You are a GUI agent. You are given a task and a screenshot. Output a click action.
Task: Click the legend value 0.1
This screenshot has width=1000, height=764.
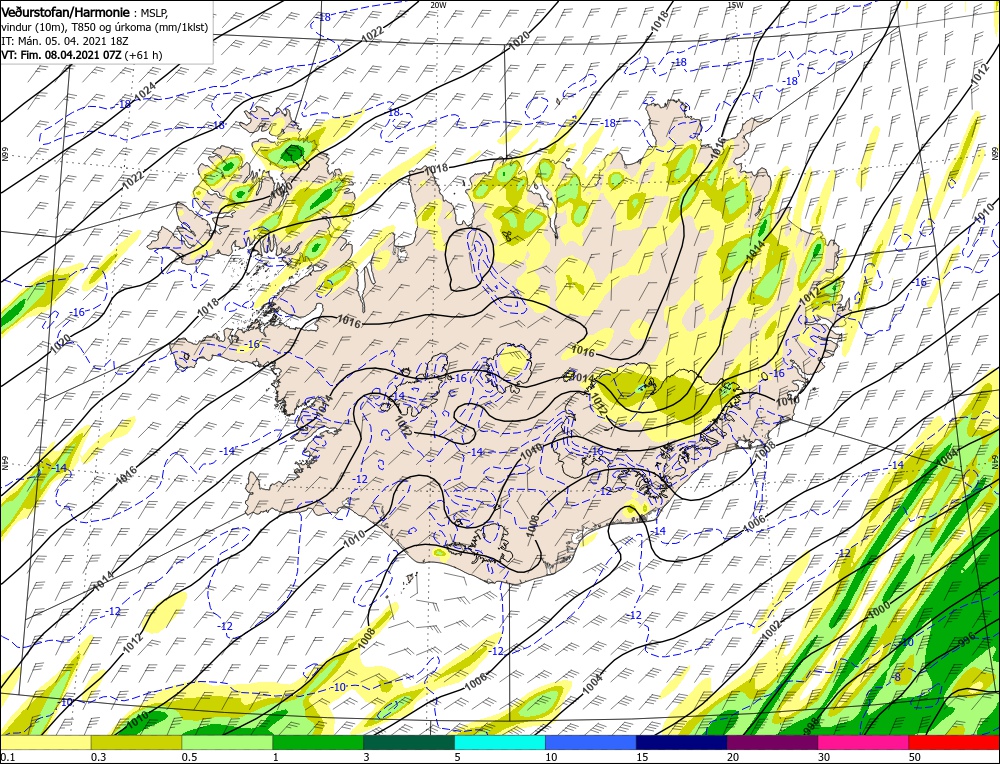[6, 756]
